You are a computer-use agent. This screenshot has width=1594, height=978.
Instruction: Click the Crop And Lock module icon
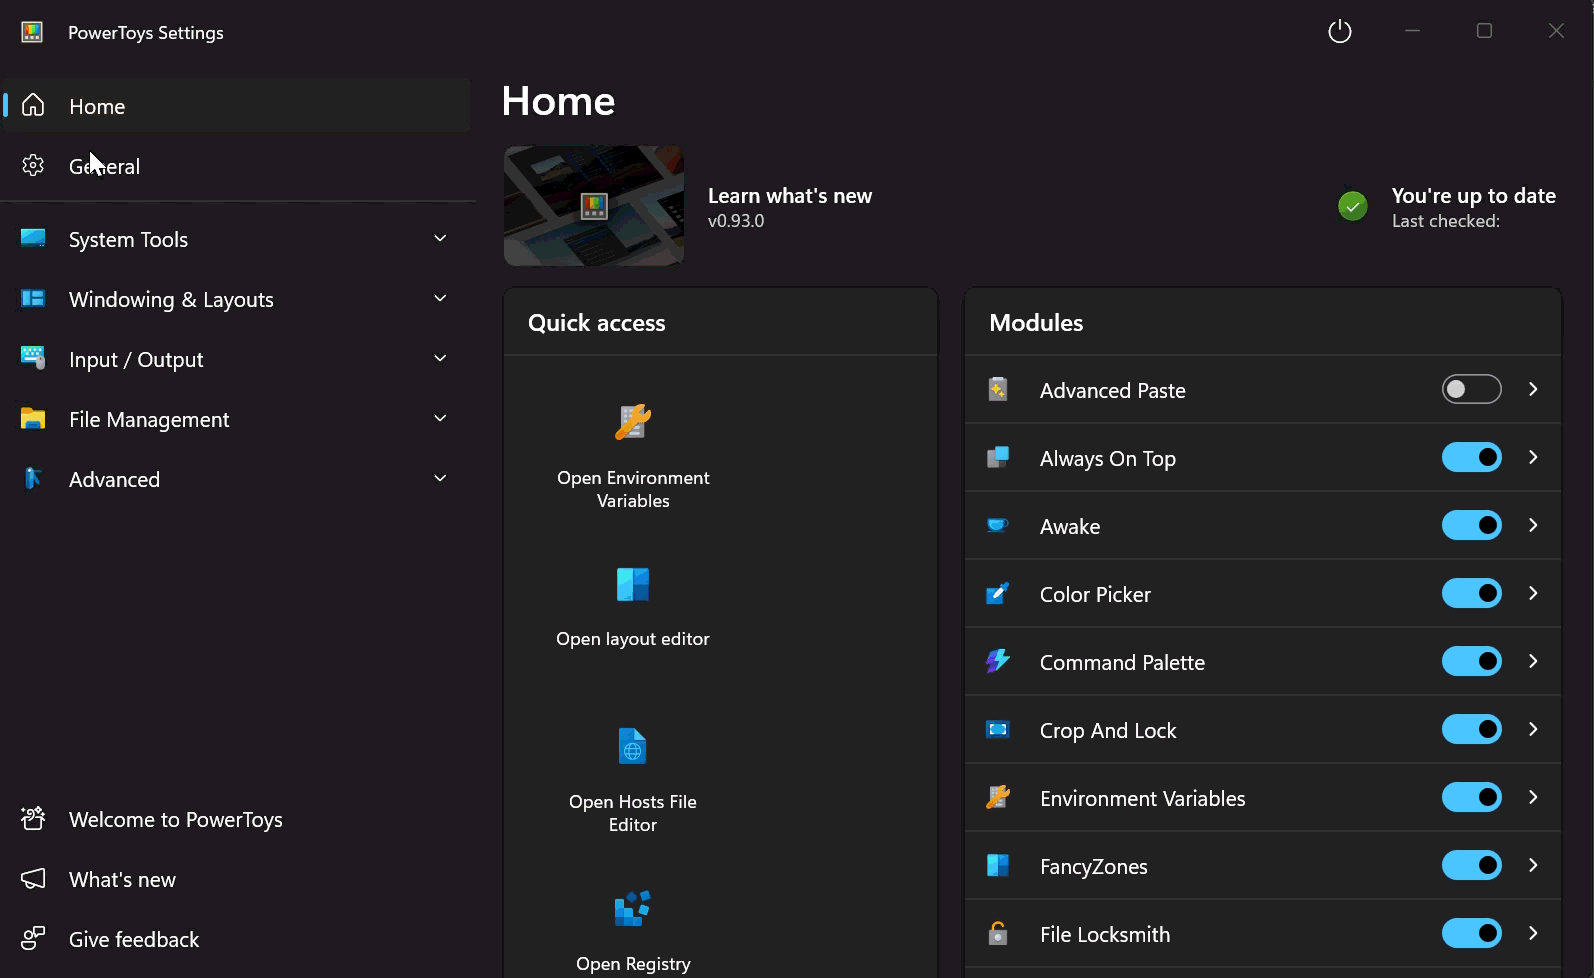click(998, 729)
